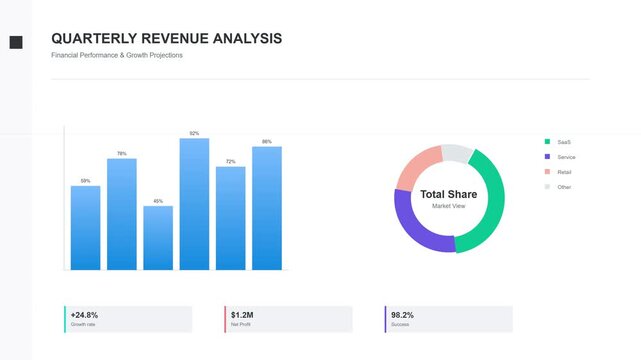Click the tallest bar labeled 92%
The height and width of the screenshot is (360, 641).
(194, 204)
